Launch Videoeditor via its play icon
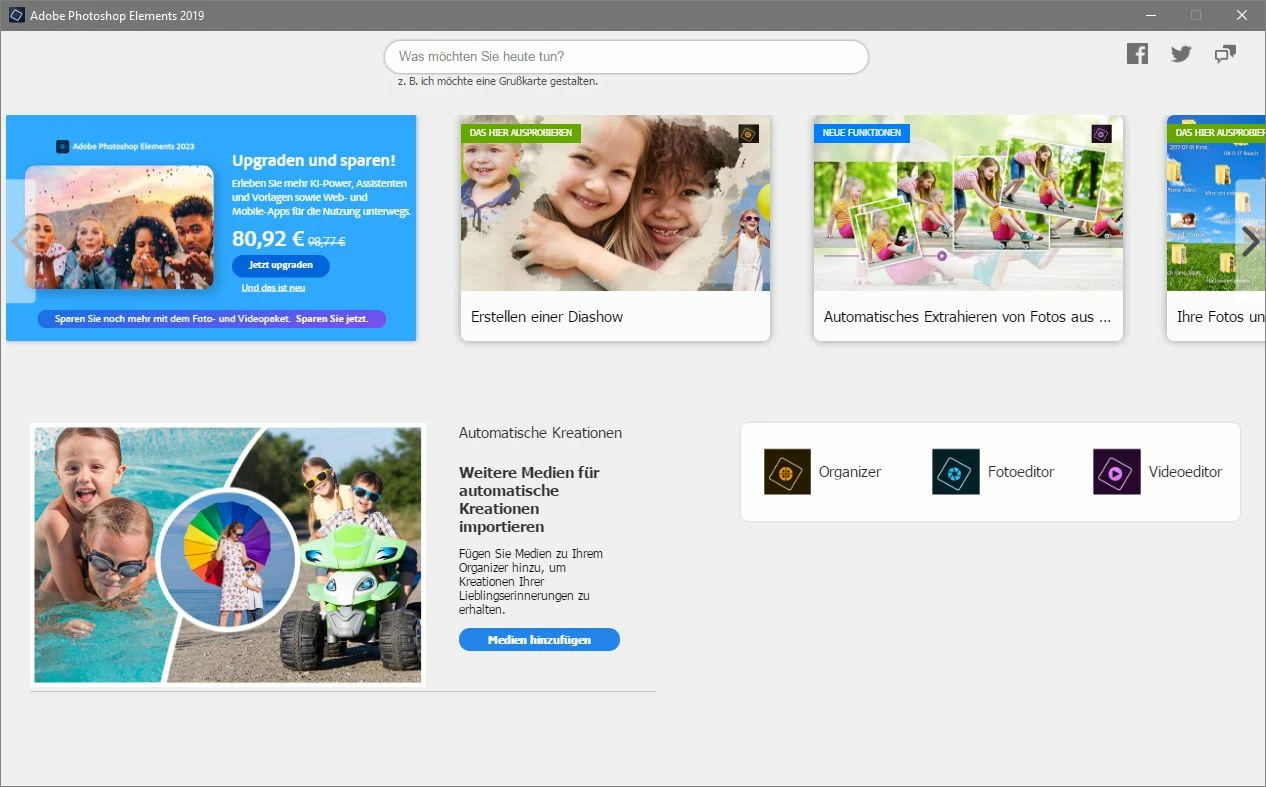1266x787 pixels. pos(1117,472)
